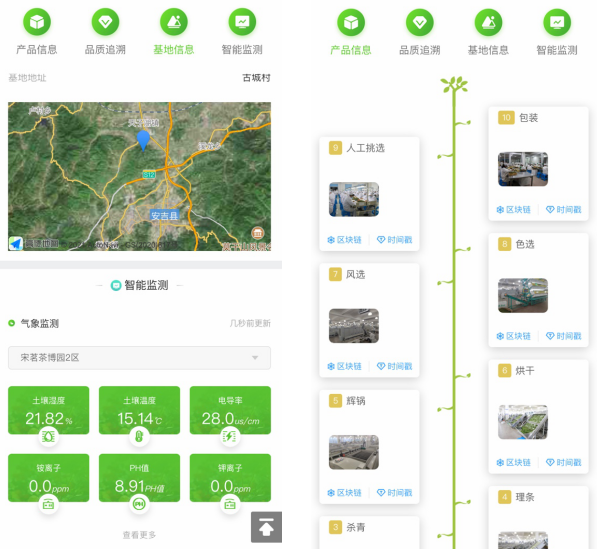Click the 古城村 base address text
The height and width of the screenshot is (549, 600).
(x=256, y=78)
